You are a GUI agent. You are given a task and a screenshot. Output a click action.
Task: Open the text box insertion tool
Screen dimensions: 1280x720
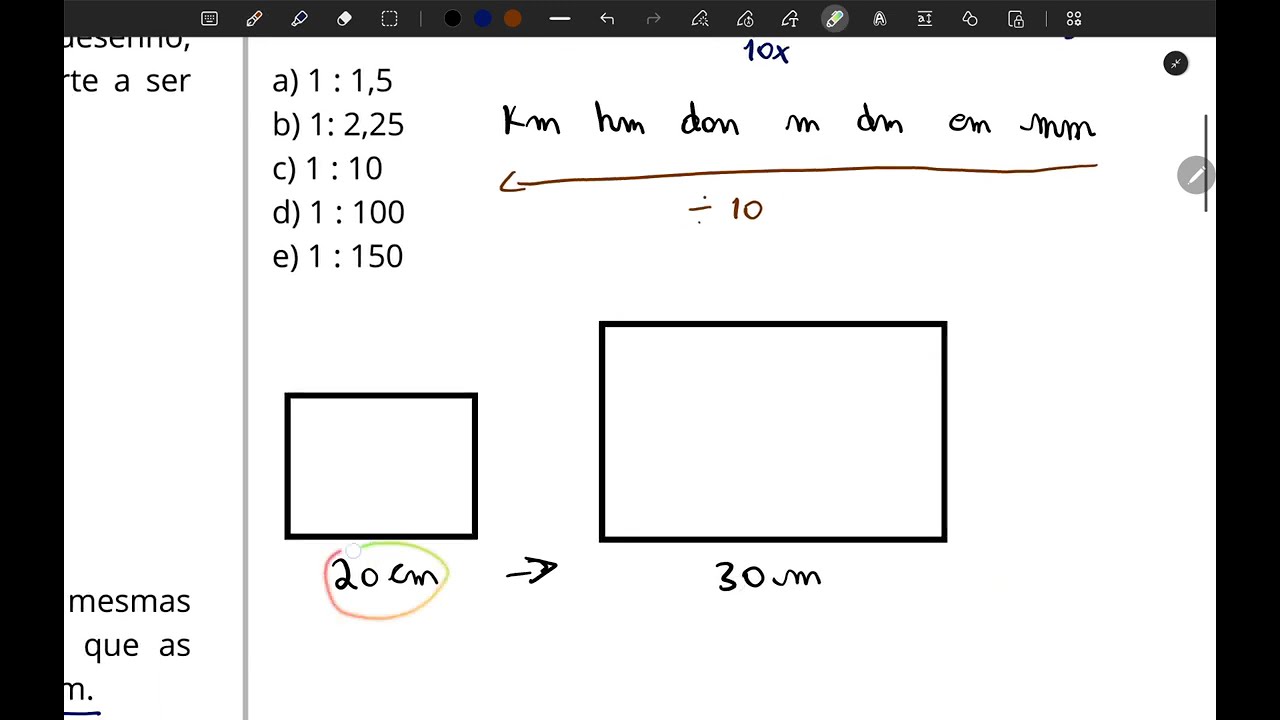925,19
